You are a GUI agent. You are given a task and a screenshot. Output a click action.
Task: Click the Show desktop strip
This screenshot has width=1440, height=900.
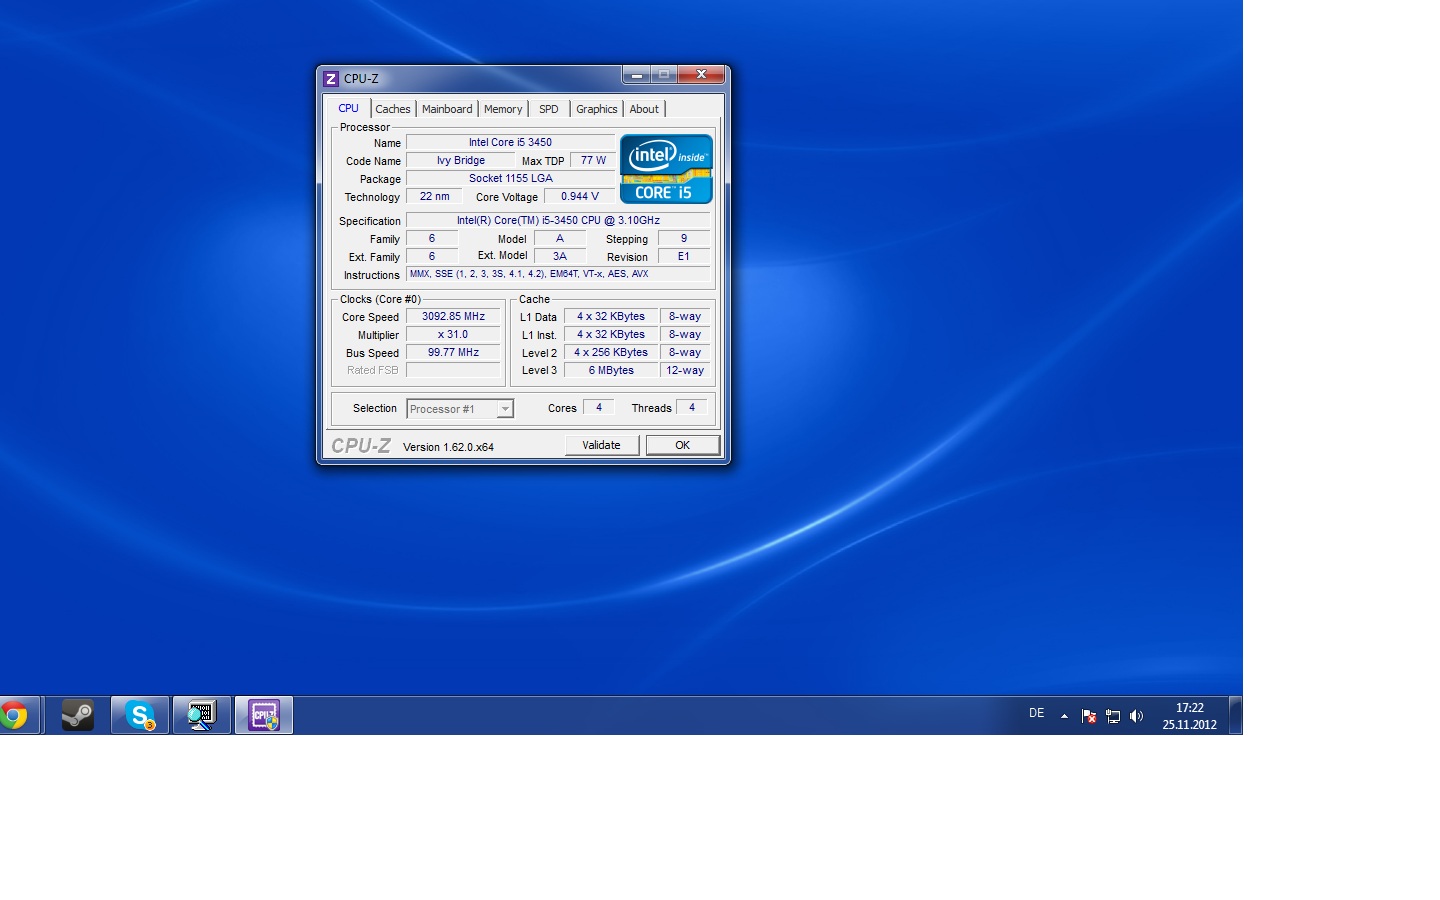coord(1235,716)
